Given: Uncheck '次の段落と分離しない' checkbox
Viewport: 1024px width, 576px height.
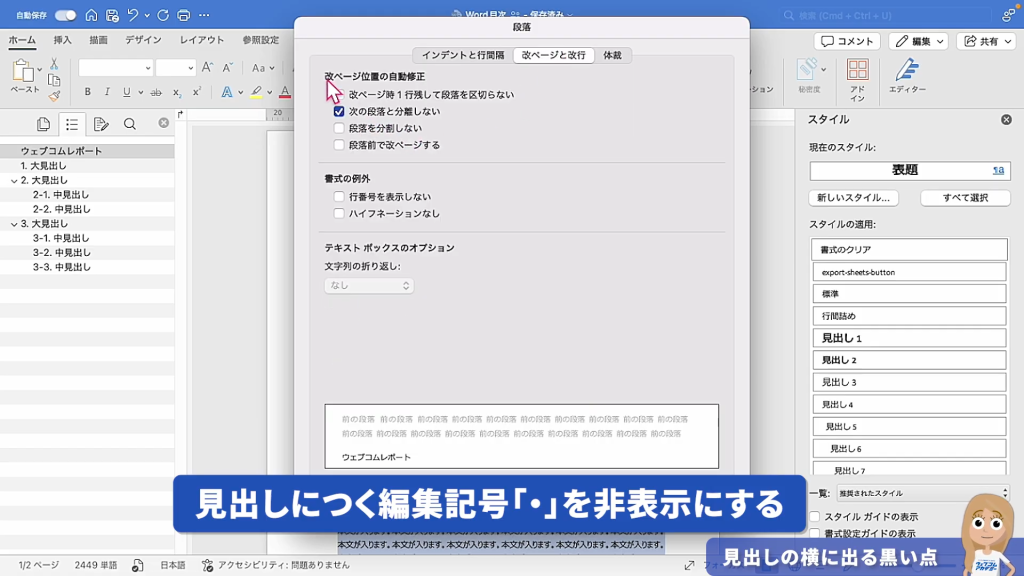Looking at the screenshot, I should (340, 112).
